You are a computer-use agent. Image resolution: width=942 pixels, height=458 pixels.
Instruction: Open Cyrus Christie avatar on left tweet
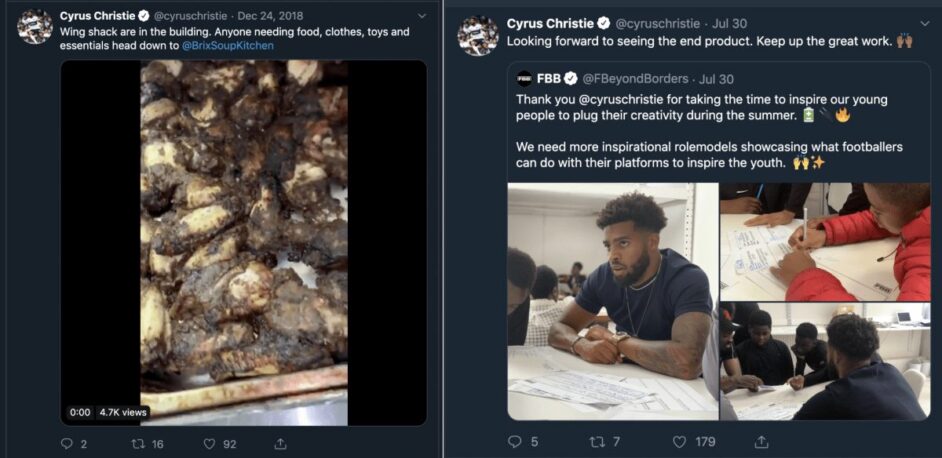[x=35, y=27]
